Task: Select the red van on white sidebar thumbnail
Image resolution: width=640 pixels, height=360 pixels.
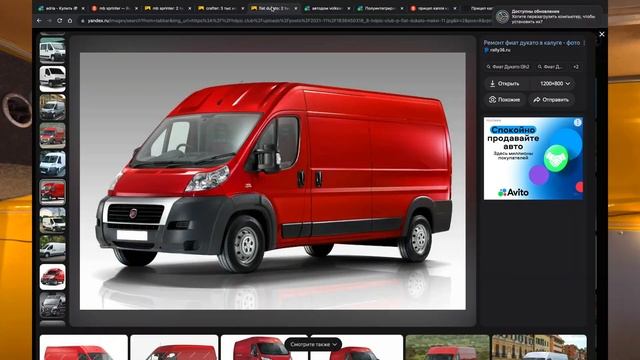Action: pyautogui.click(x=53, y=277)
